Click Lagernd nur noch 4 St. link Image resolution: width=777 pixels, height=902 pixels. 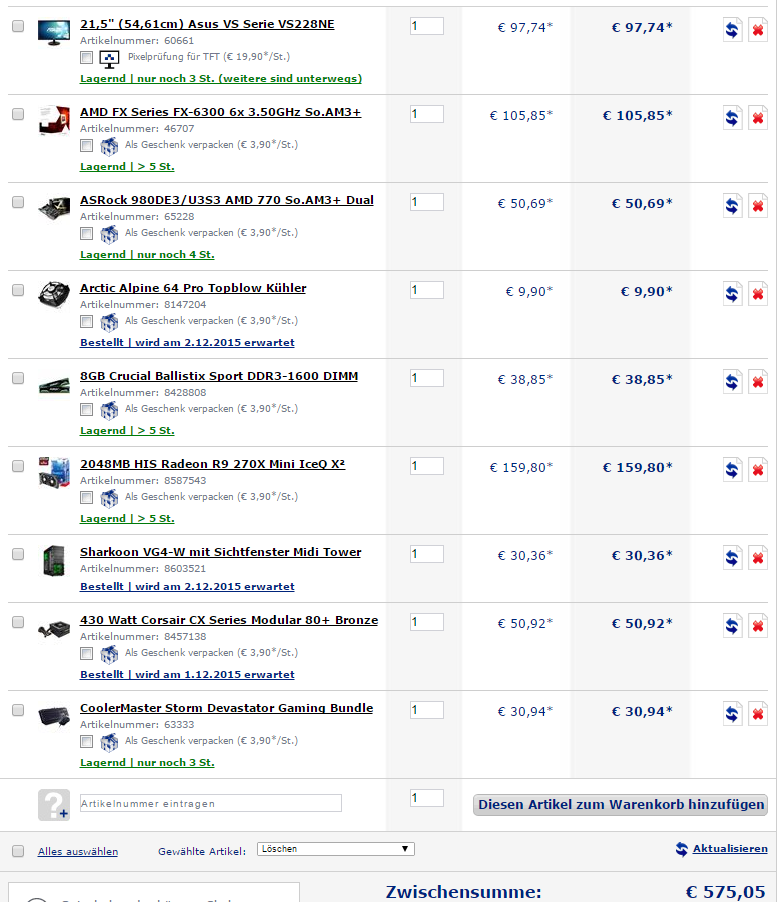(x=147, y=254)
